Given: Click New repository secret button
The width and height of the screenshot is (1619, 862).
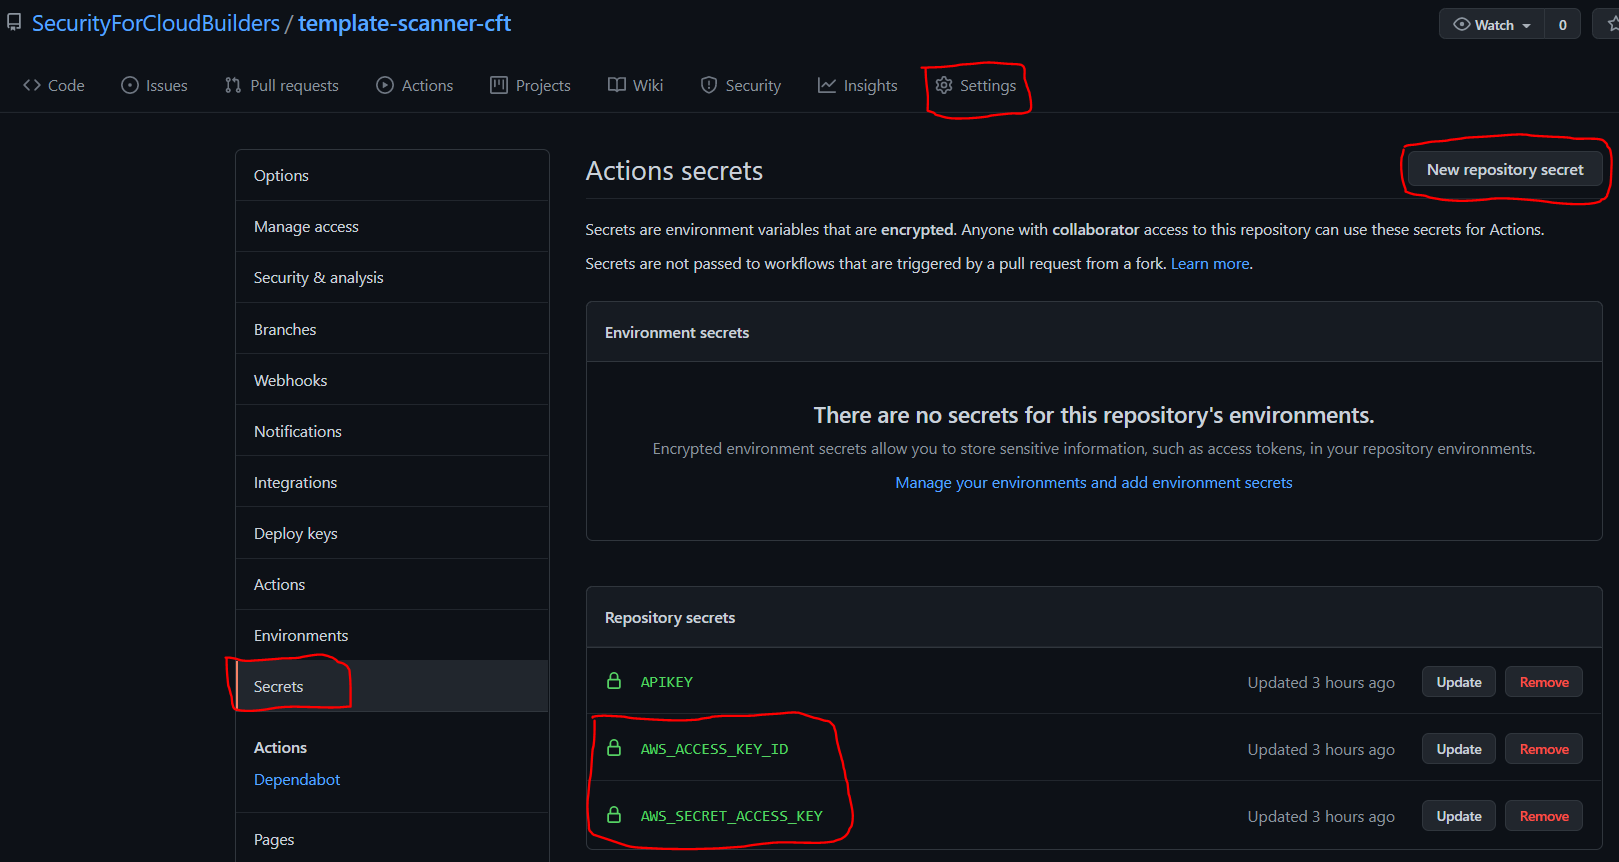Looking at the screenshot, I should coord(1505,169).
